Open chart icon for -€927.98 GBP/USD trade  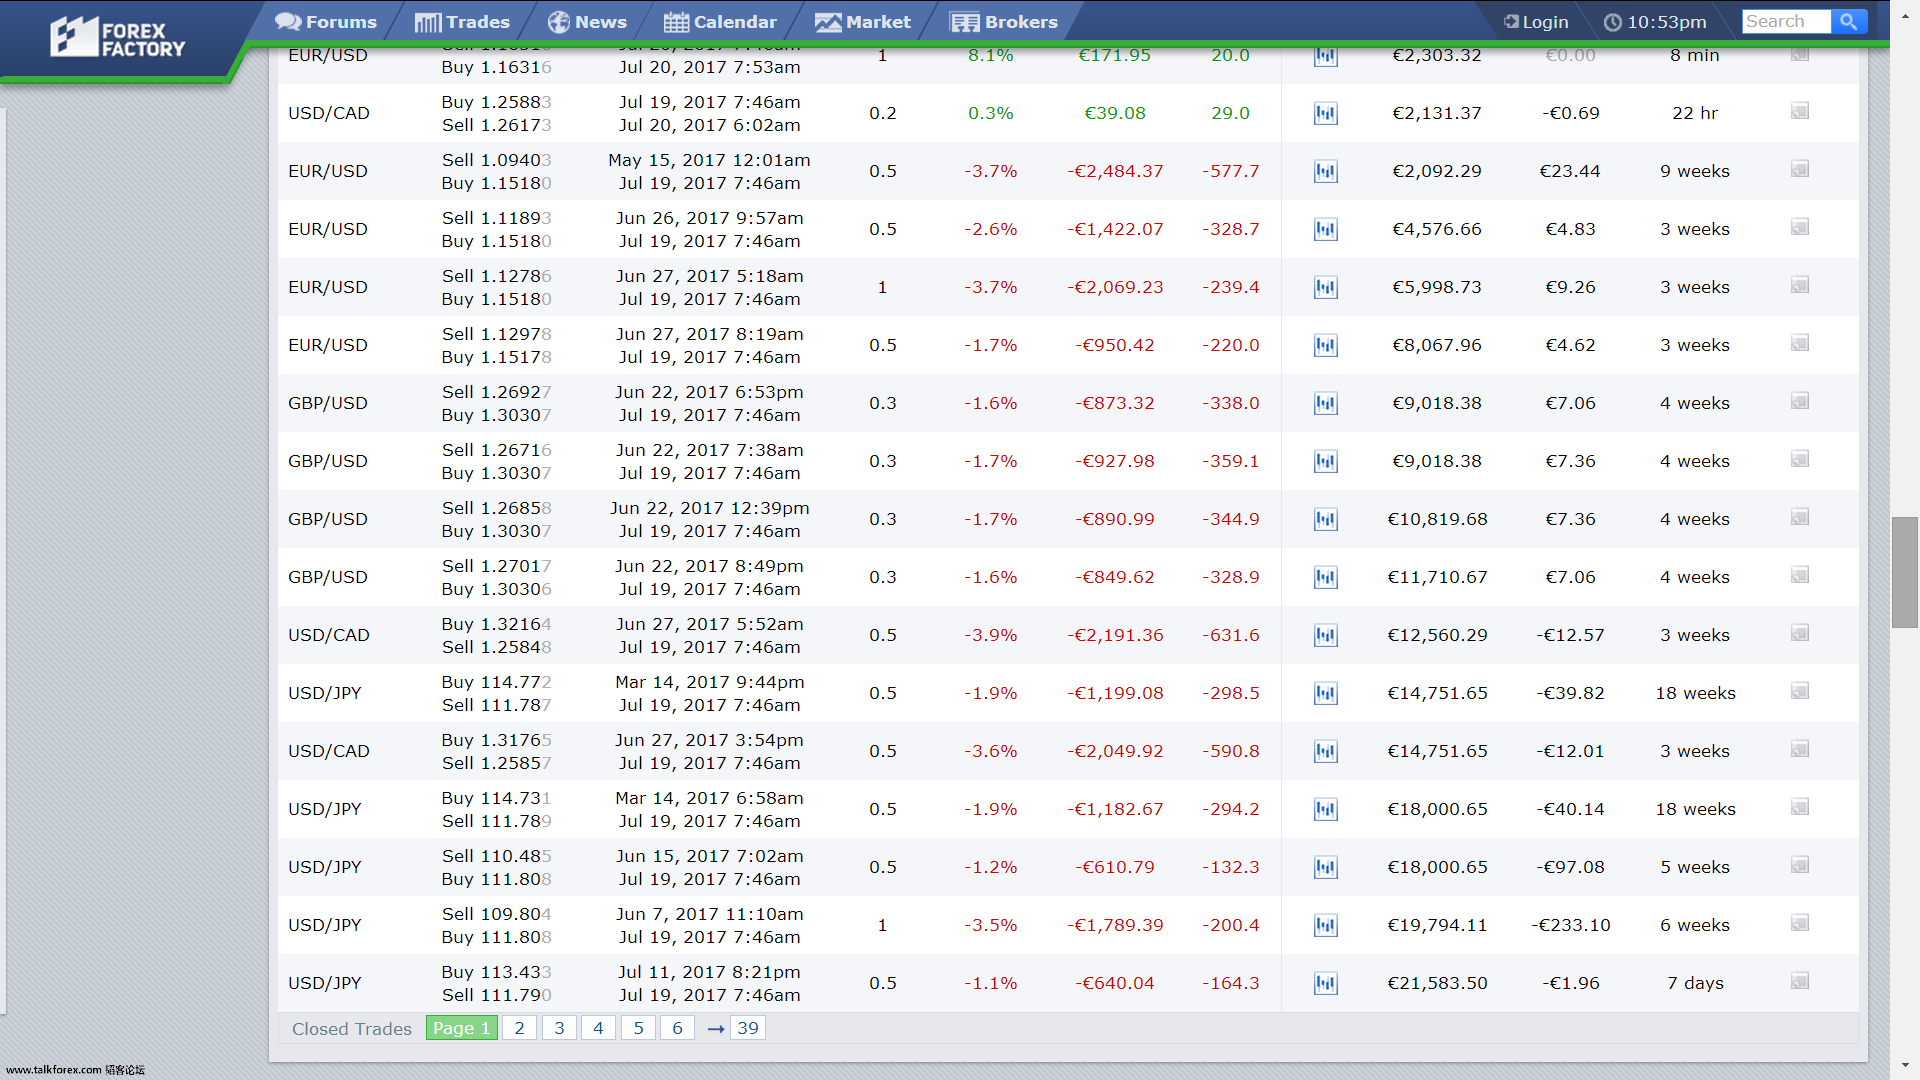click(1325, 461)
